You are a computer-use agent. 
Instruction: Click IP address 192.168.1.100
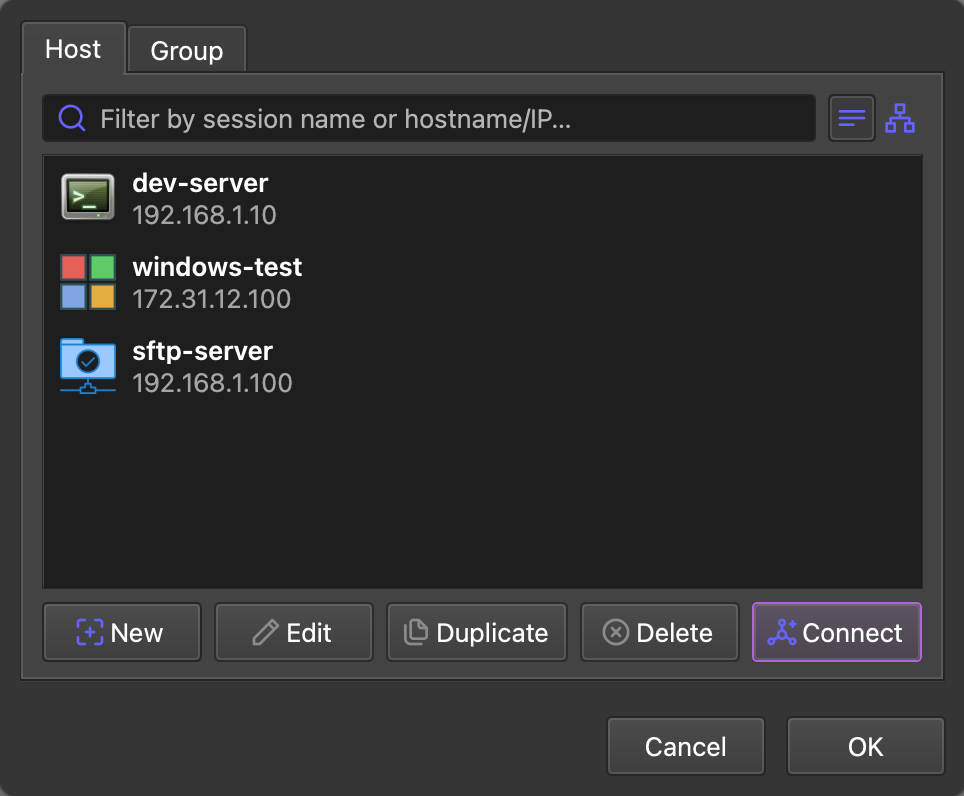[x=212, y=384]
